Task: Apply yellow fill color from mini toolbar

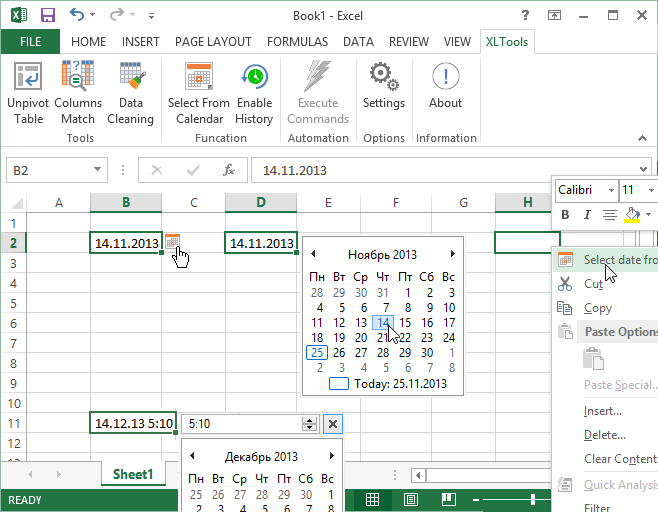Action: [632, 215]
